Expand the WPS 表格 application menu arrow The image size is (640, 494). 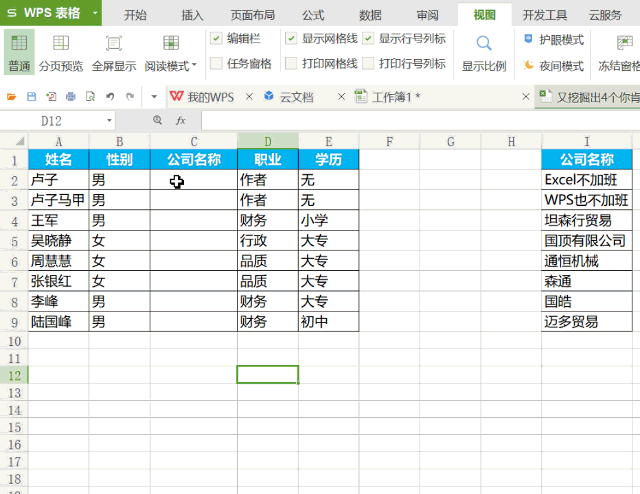[x=95, y=13]
